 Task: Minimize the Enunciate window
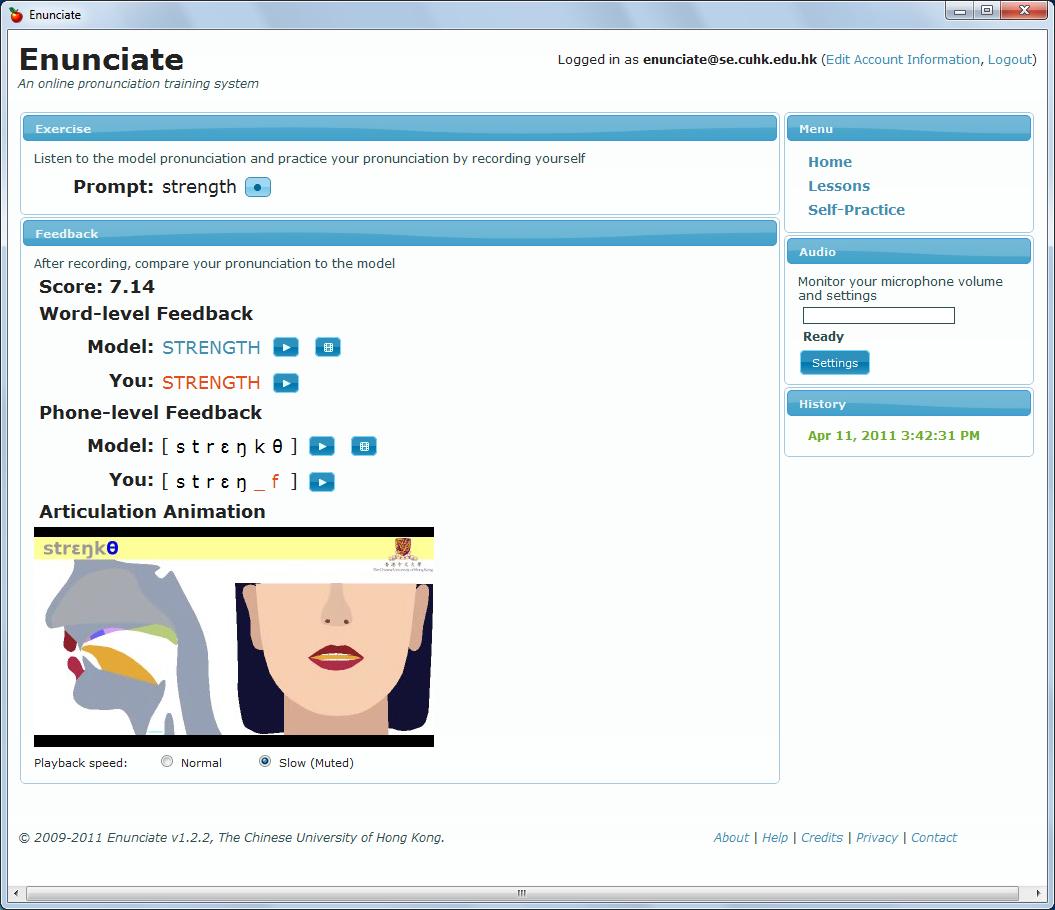(959, 11)
